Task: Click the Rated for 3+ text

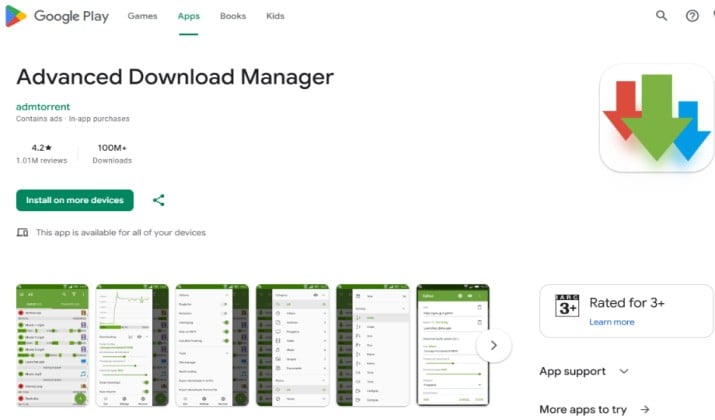Action: [x=627, y=303]
